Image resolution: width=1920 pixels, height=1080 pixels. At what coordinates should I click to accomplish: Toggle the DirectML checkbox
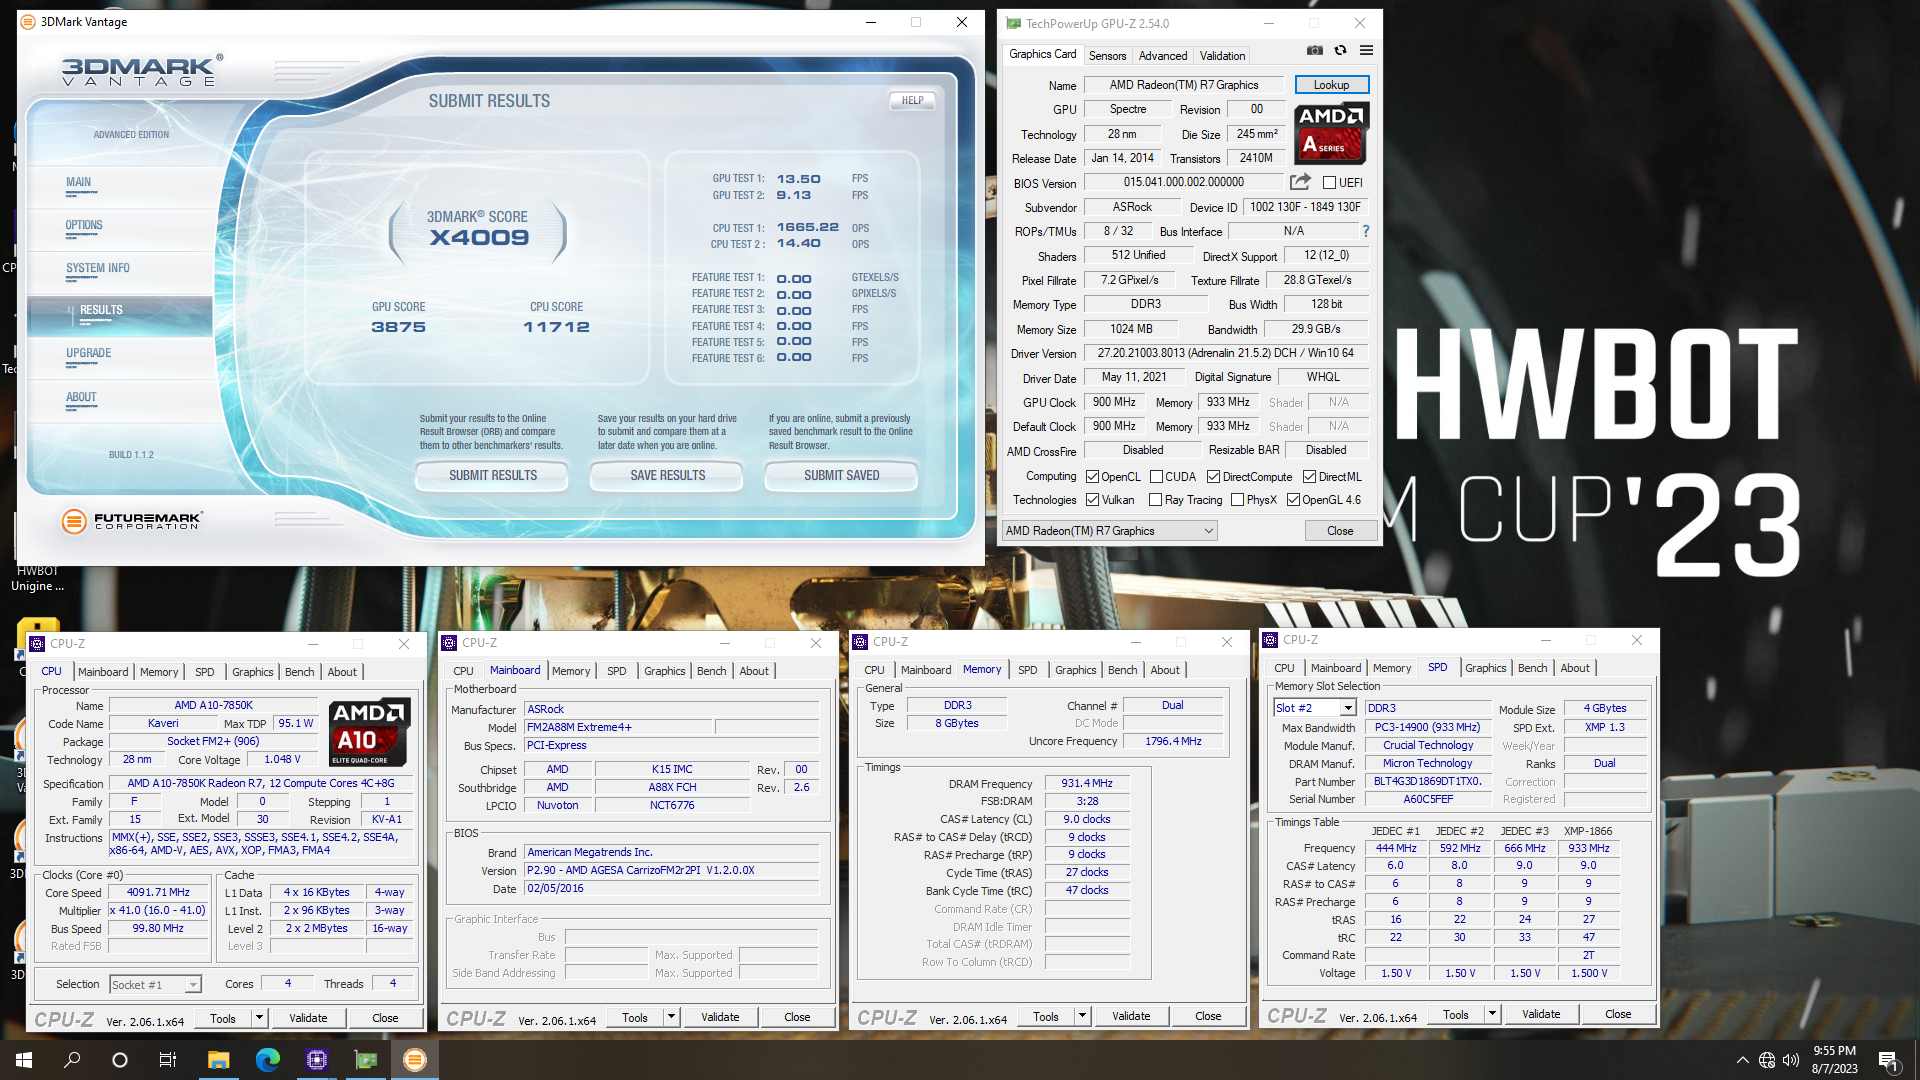(x=1309, y=477)
